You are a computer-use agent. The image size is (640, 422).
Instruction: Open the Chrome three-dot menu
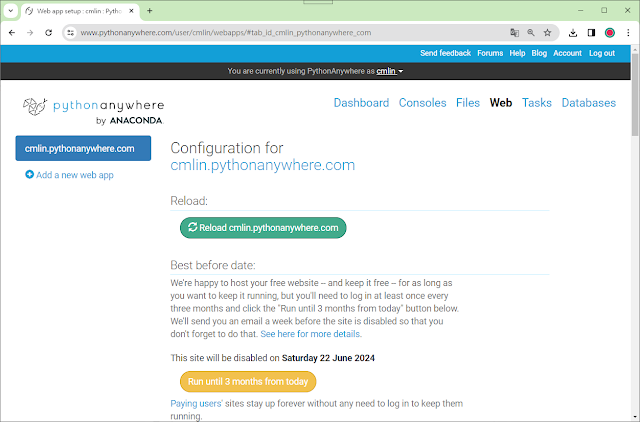pyautogui.click(x=628, y=33)
